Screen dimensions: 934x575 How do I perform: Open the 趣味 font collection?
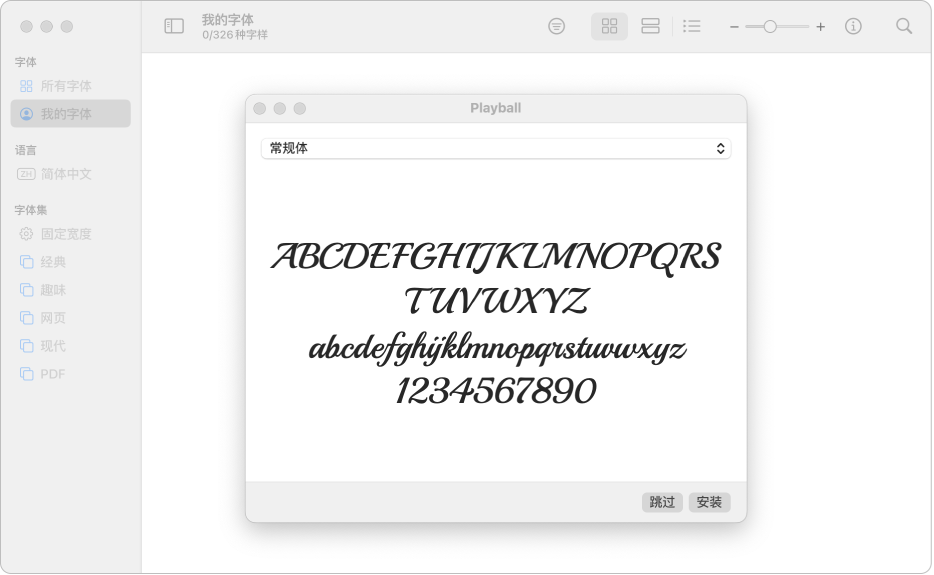click(70, 290)
